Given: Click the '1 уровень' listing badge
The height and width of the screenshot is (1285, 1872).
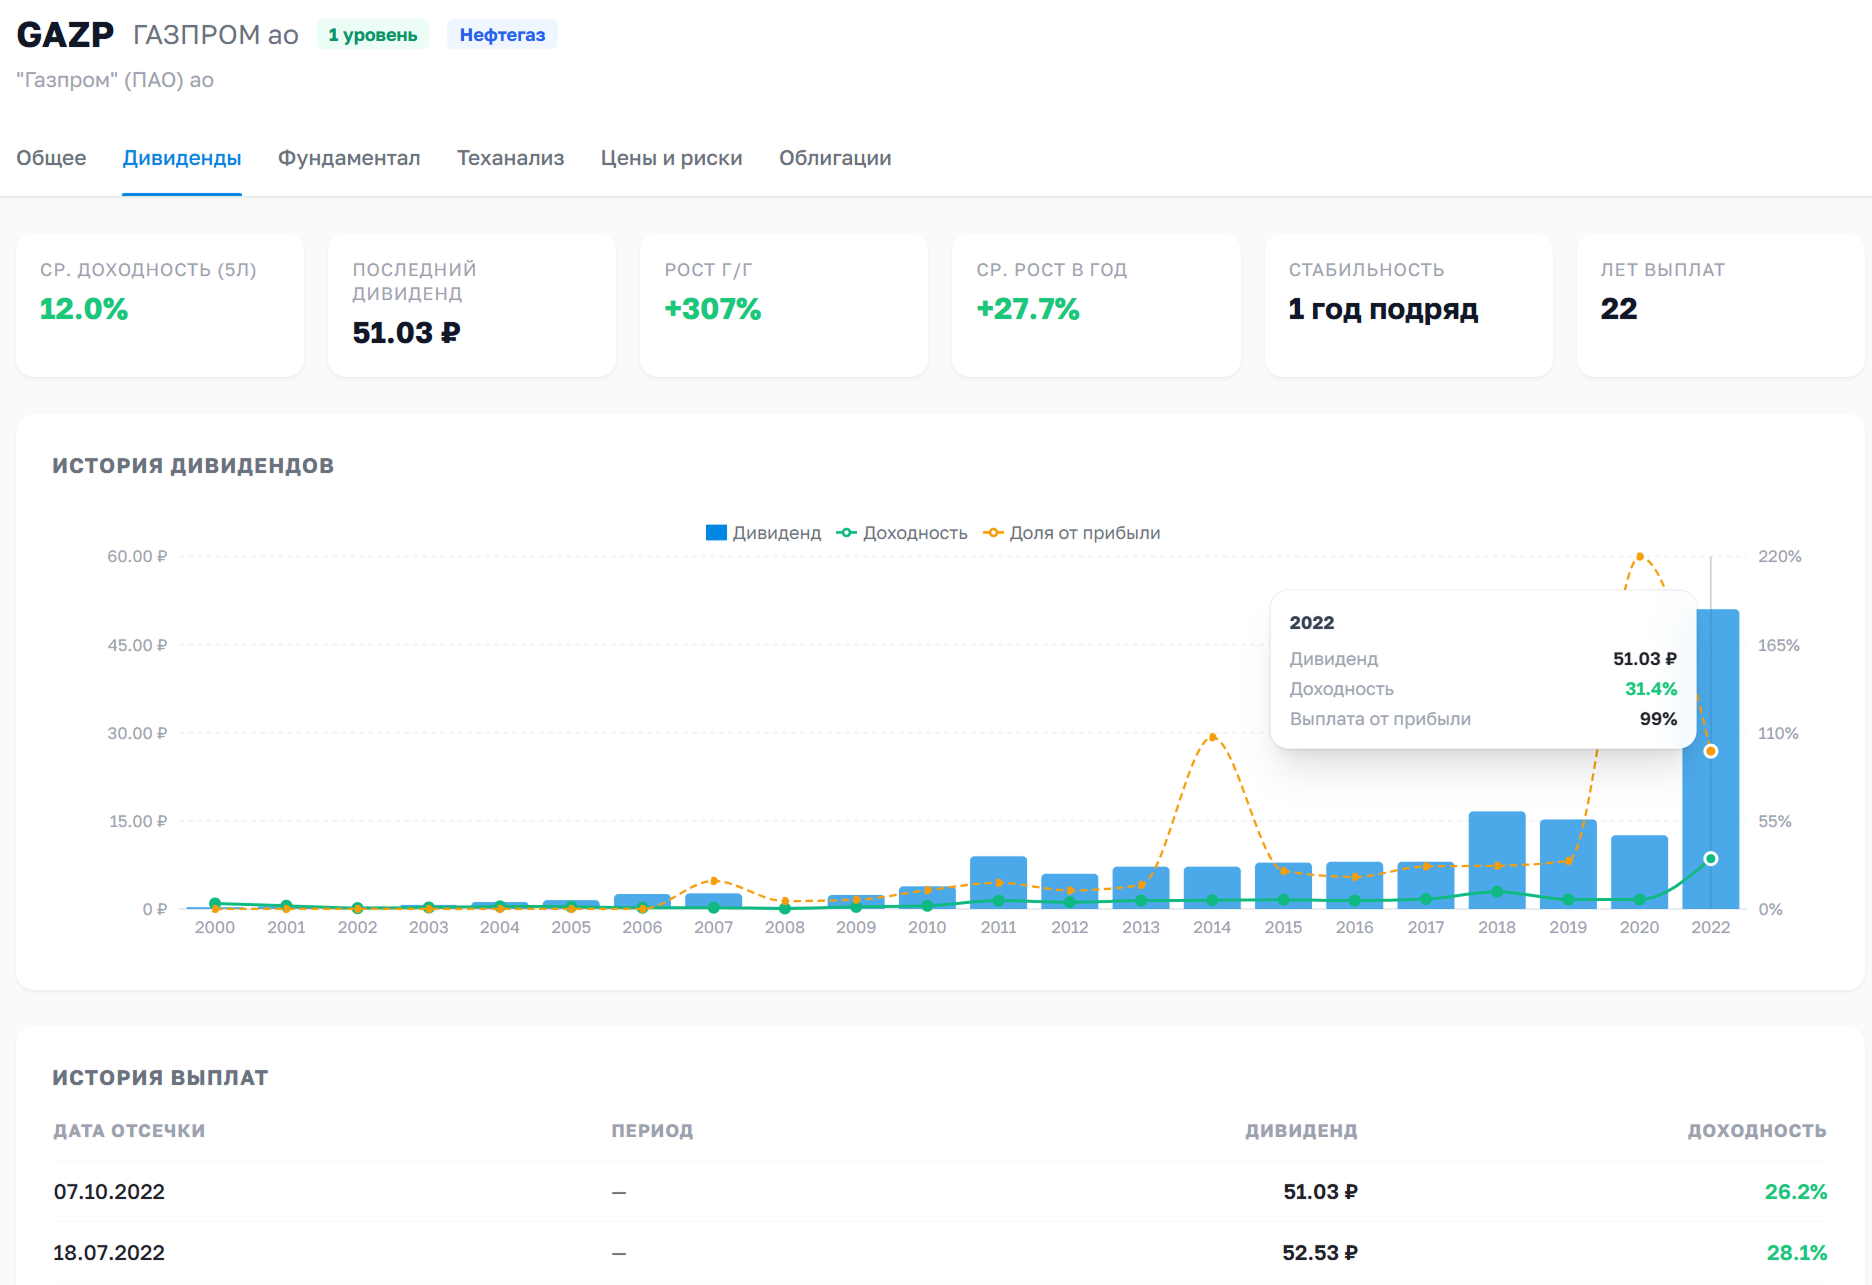Looking at the screenshot, I should [x=373, y=35].
